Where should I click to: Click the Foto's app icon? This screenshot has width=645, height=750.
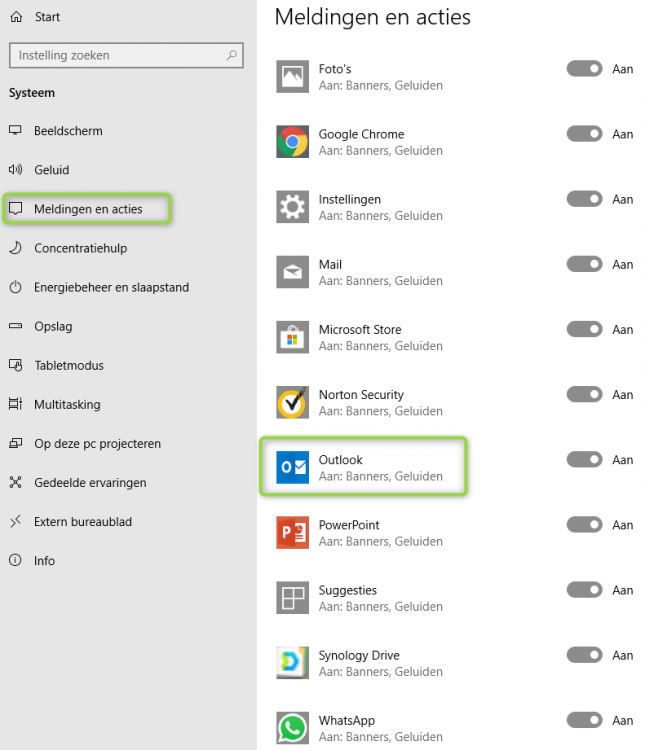tap(292, 77)
